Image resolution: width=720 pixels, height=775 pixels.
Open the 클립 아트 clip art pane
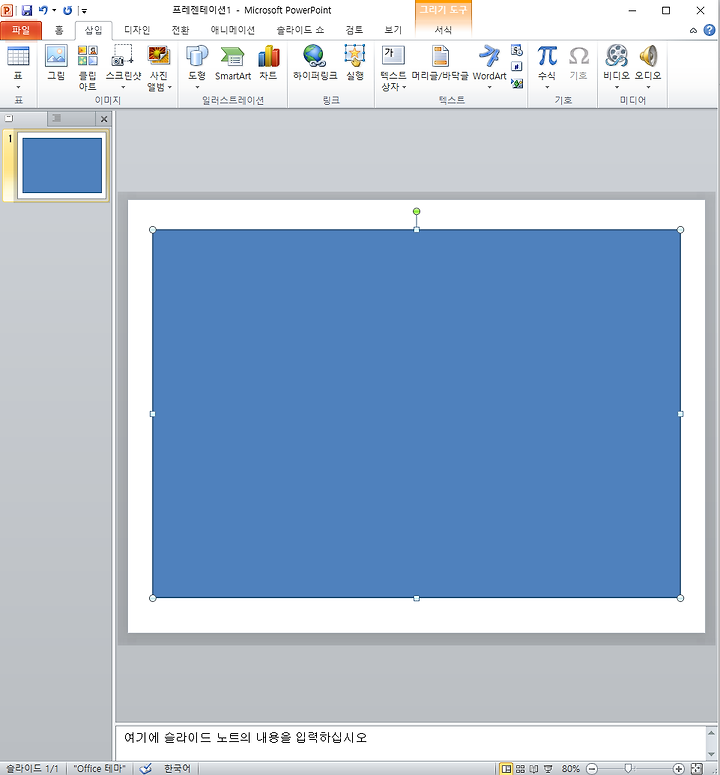tap(87, 55)
